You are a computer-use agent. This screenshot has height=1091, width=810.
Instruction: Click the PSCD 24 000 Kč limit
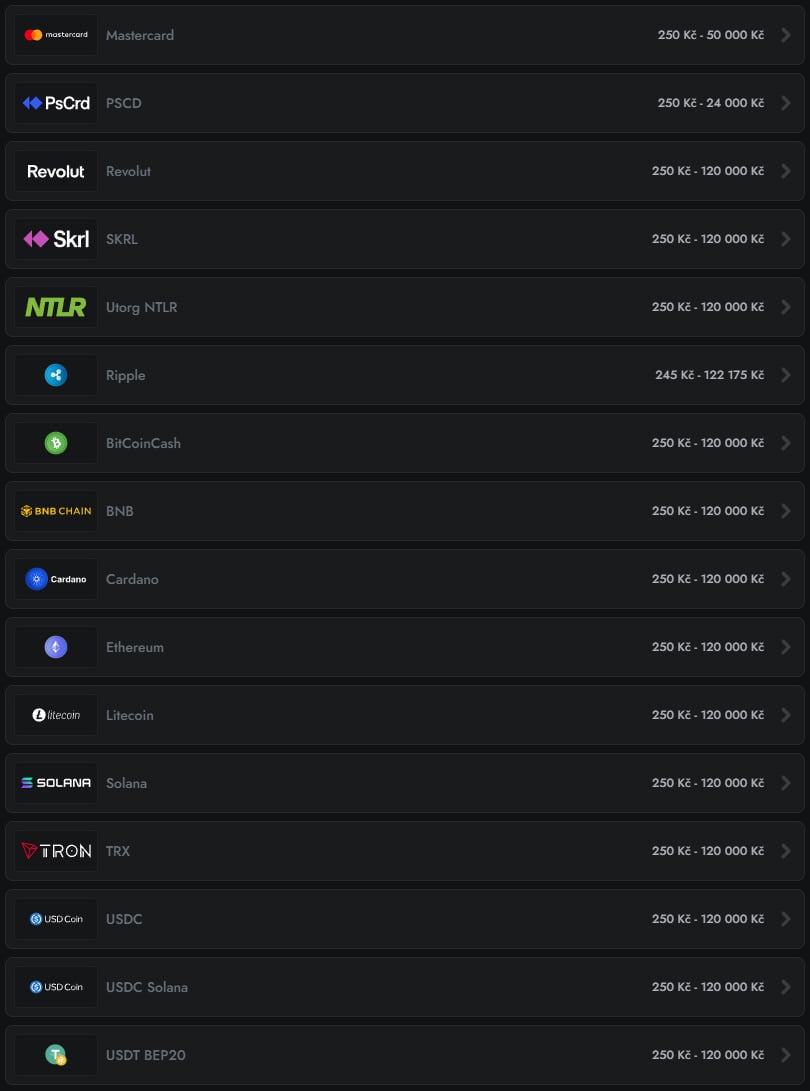pyautogui.click(x=710, y=103)
